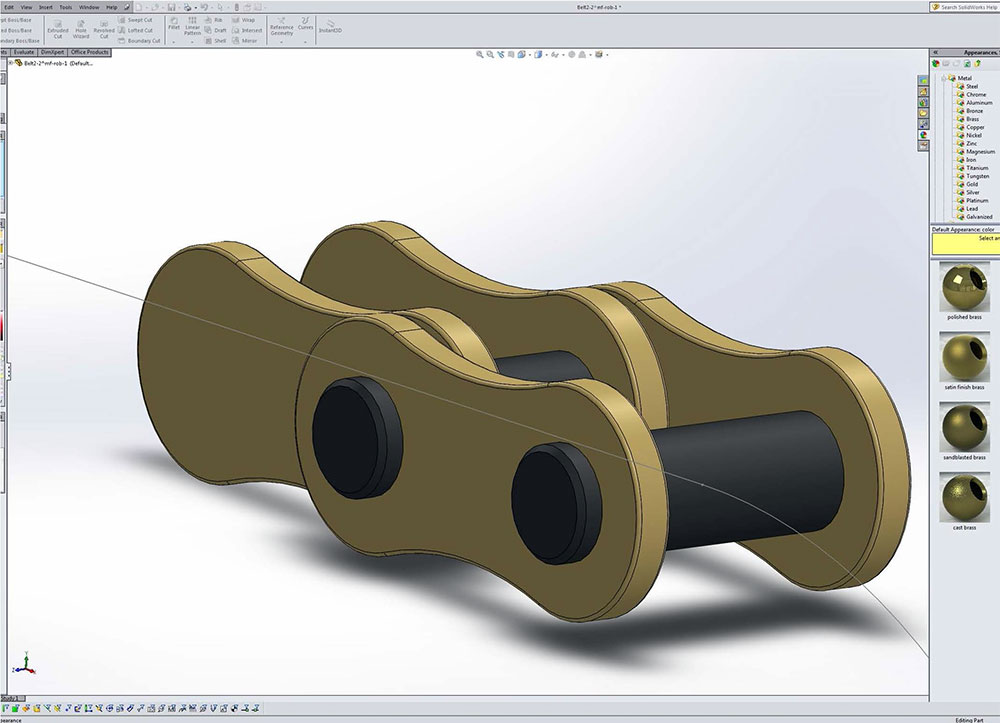The height and width of the screenshot is (723, 1000).
Task: Click the Search SolidWorks Help field
Action: pyautogui.click(x=965, y=7)
